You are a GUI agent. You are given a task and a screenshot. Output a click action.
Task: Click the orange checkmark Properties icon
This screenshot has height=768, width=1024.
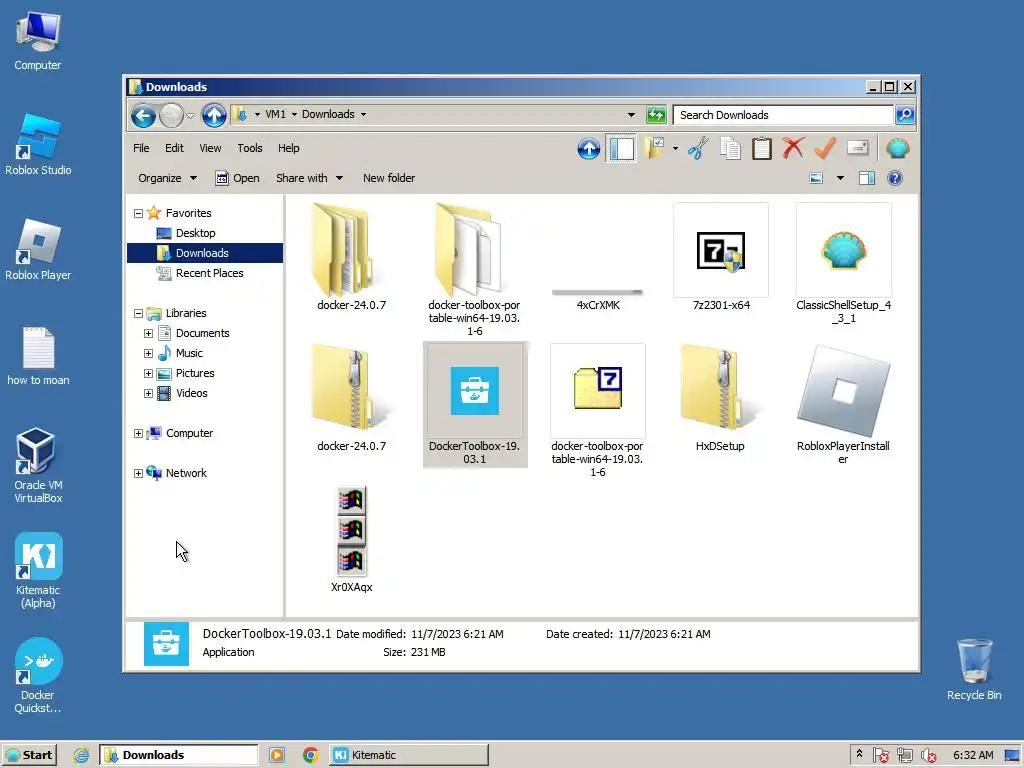(825, 149)
